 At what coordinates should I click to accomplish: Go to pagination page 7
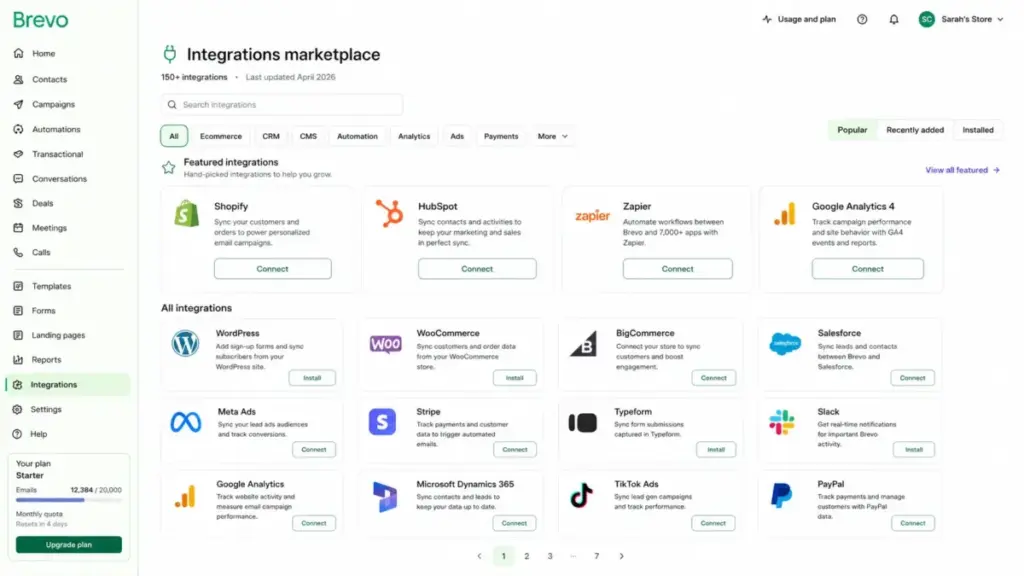coord(596,556)
